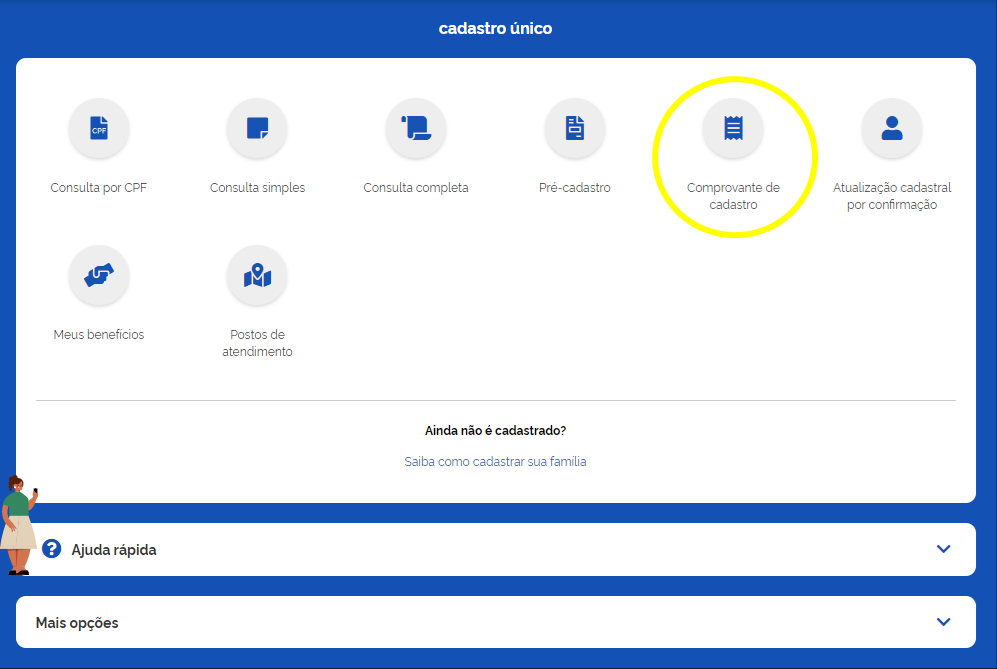Click the woman holding phone illustration

pos(18,525)
